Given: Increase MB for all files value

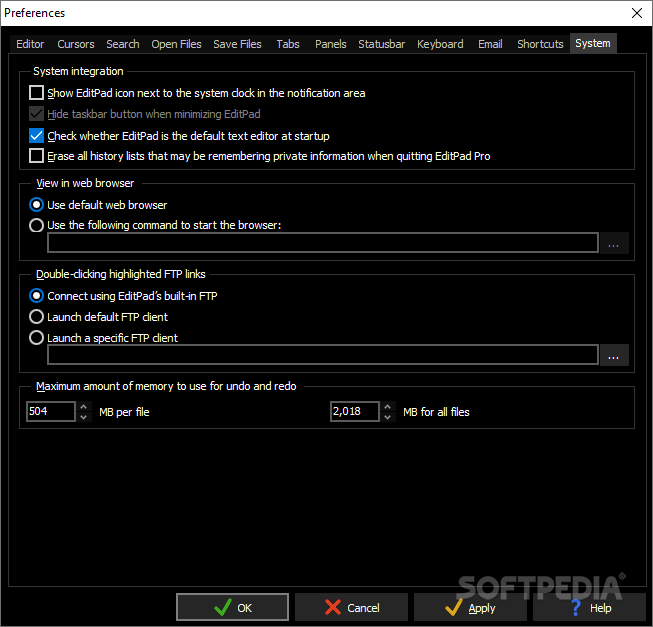Looking at the screenshot, I should tap(388, 407).
